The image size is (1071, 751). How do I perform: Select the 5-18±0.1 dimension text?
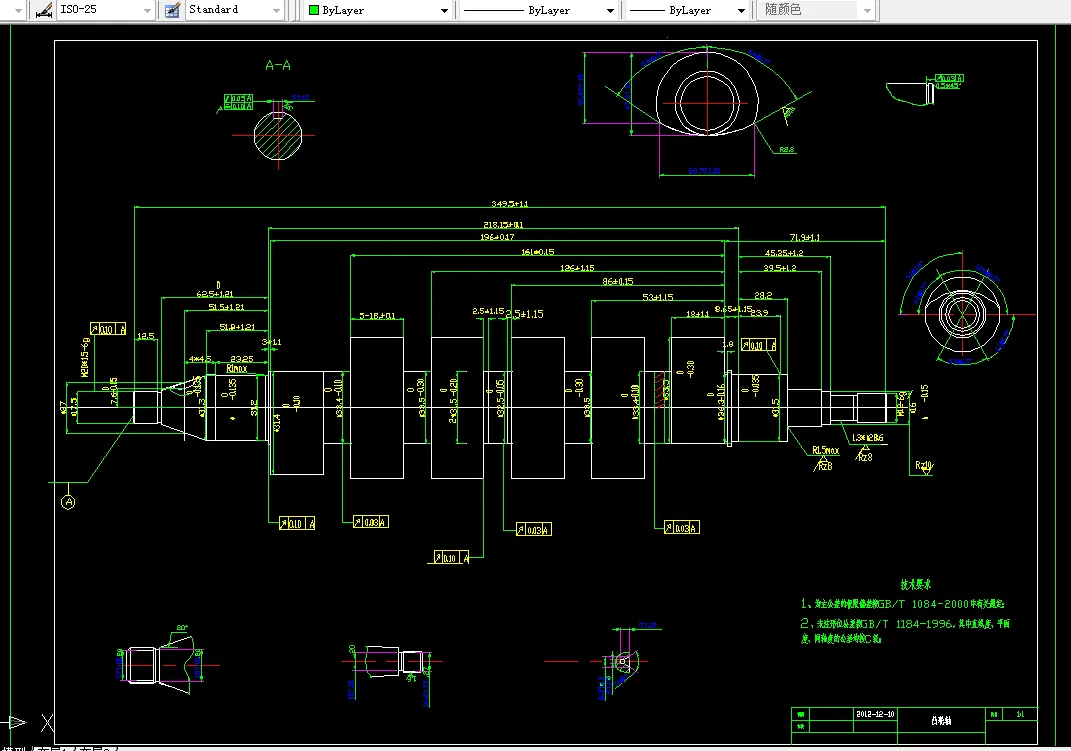(378, 315)
